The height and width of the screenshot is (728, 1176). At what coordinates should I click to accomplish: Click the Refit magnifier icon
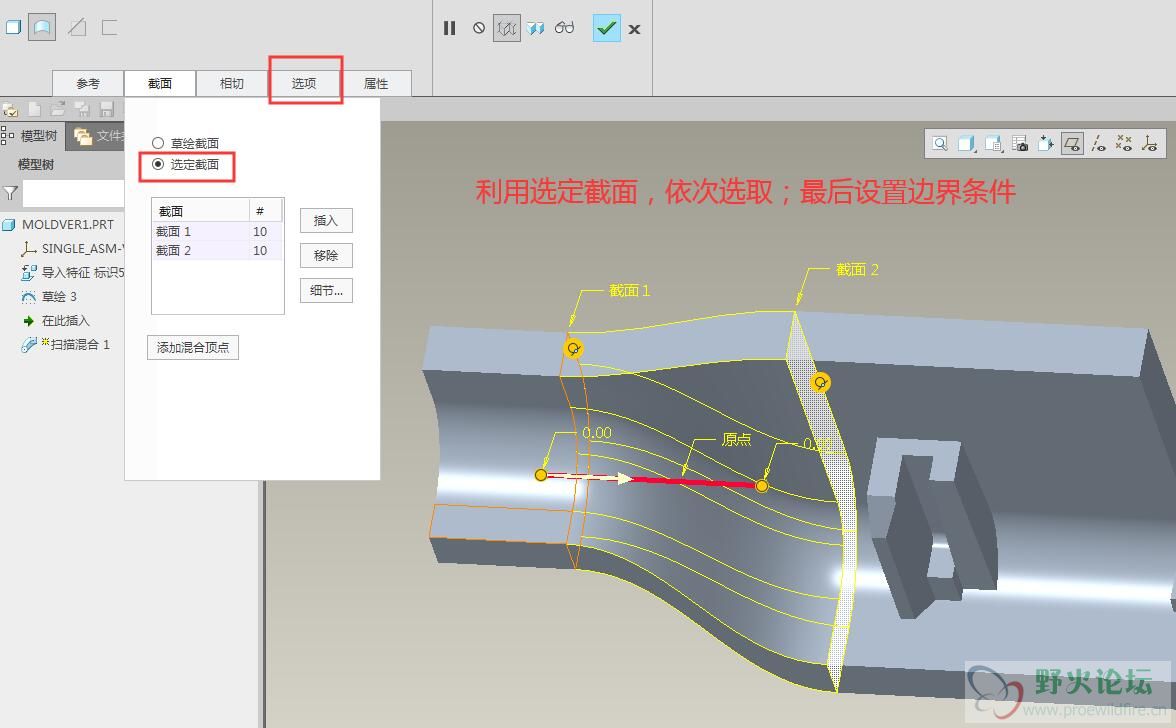pos(940,143)
